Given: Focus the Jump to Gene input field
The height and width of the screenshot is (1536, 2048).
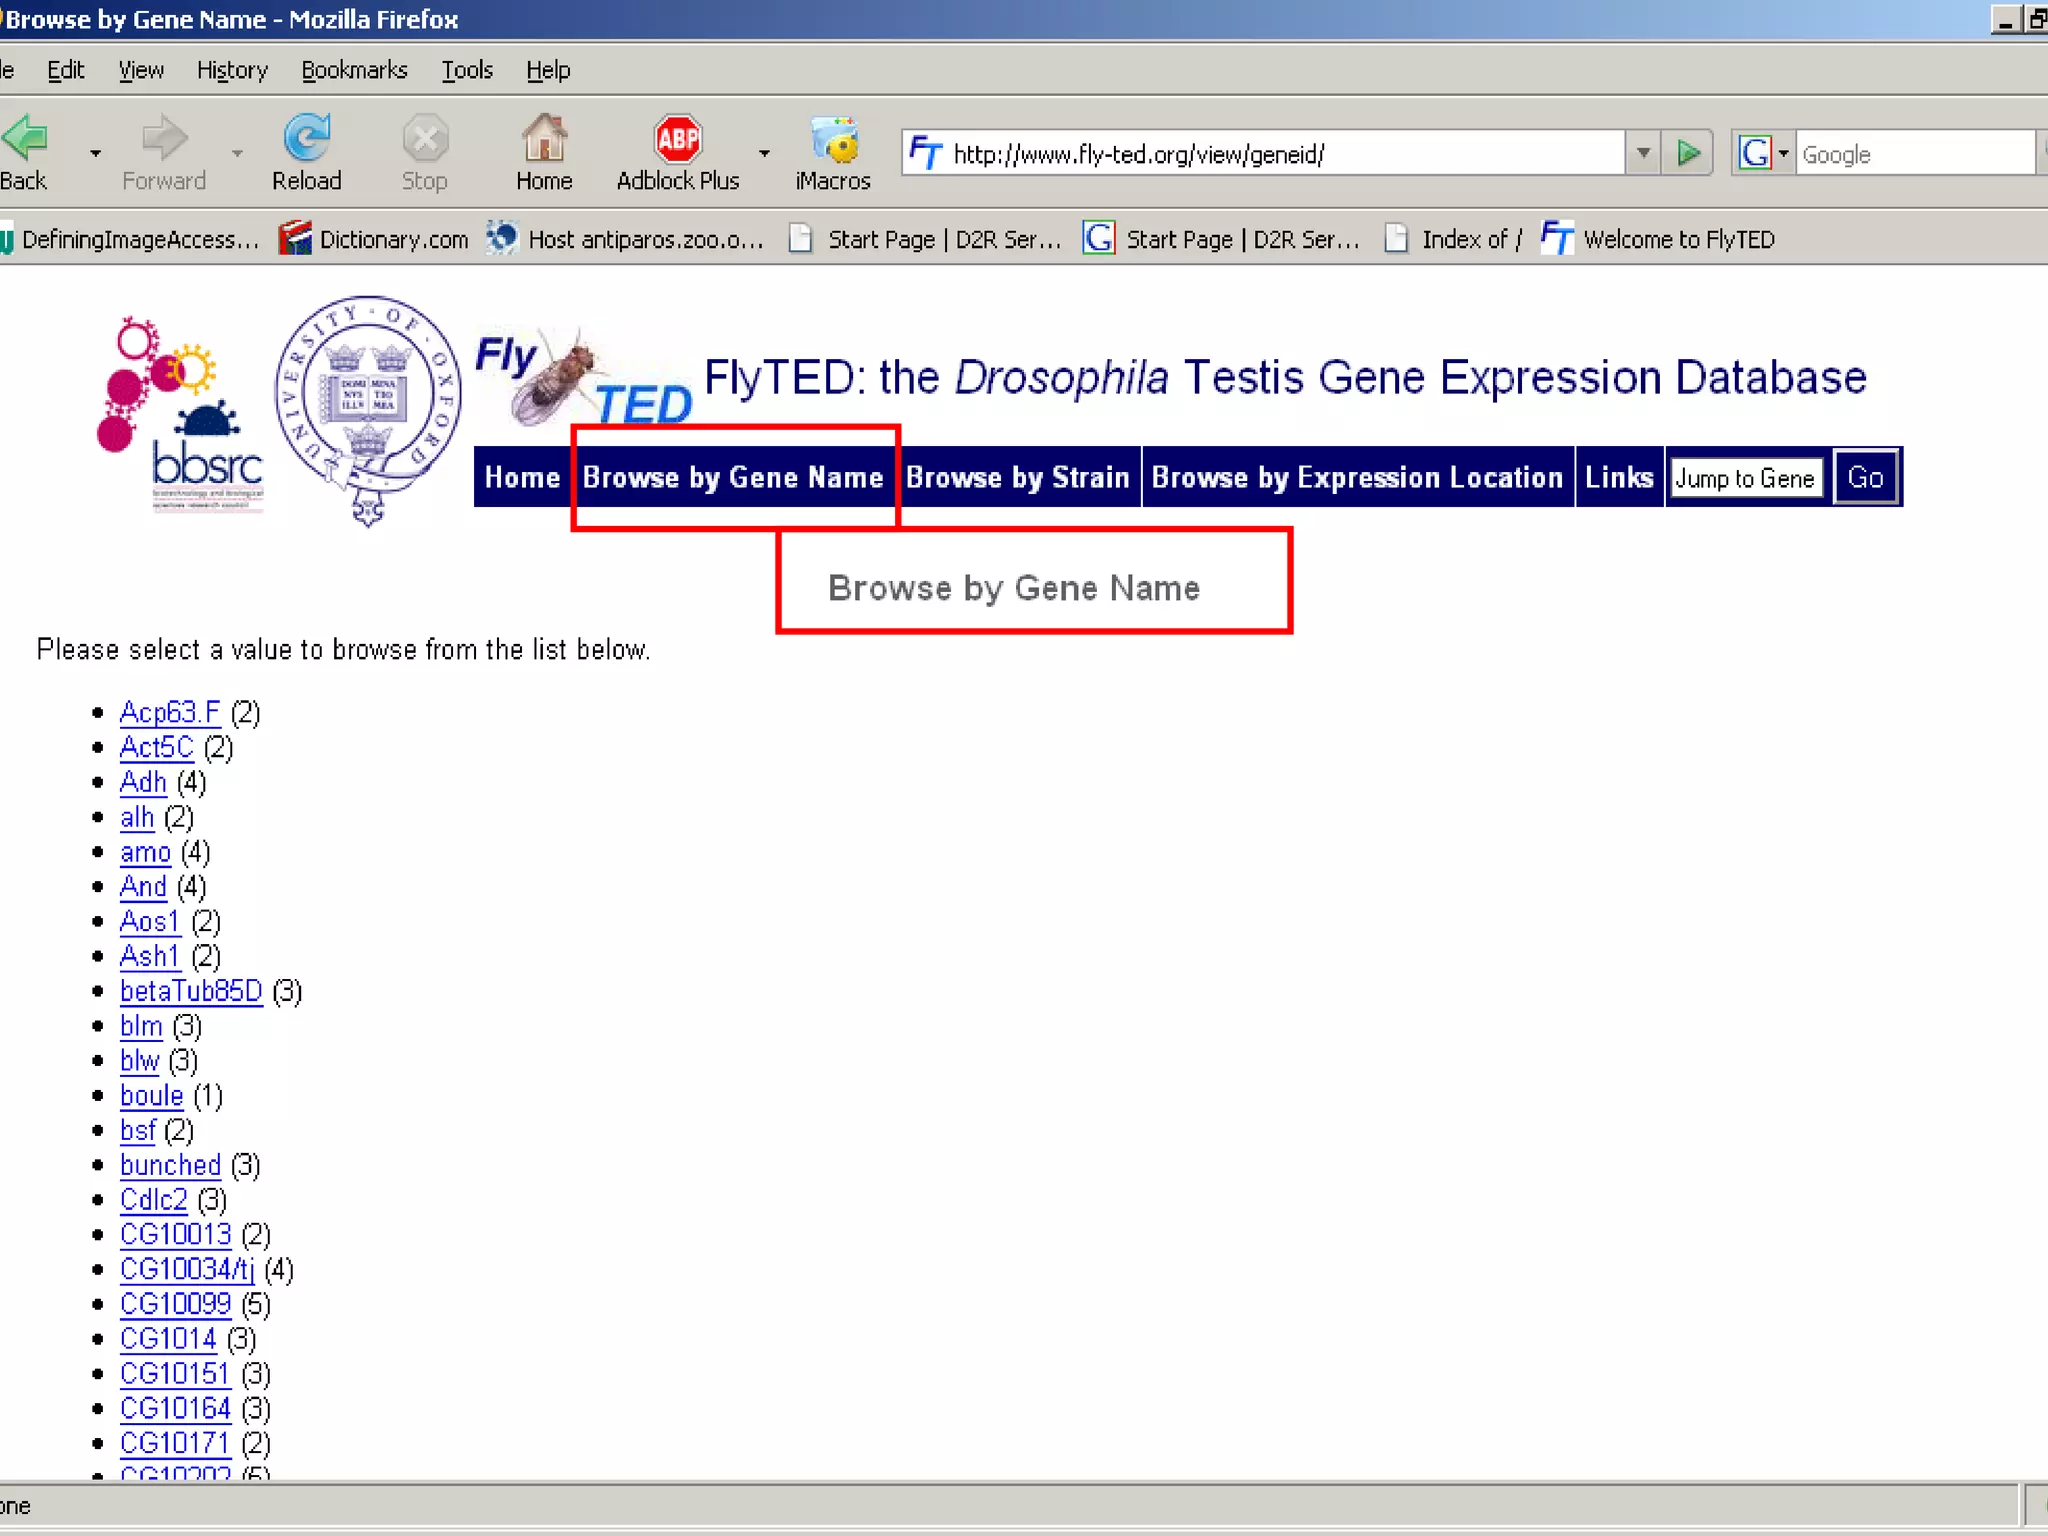Looking at the screenshot, I should click(x=1746, y=478).
